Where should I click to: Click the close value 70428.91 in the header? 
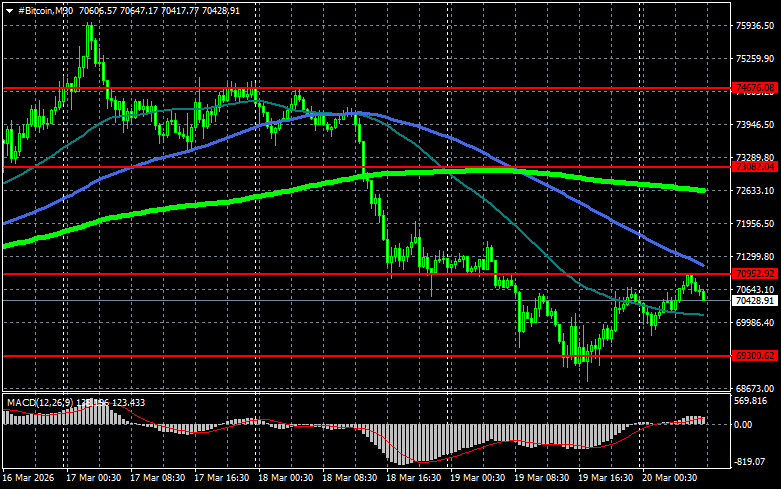221,10
